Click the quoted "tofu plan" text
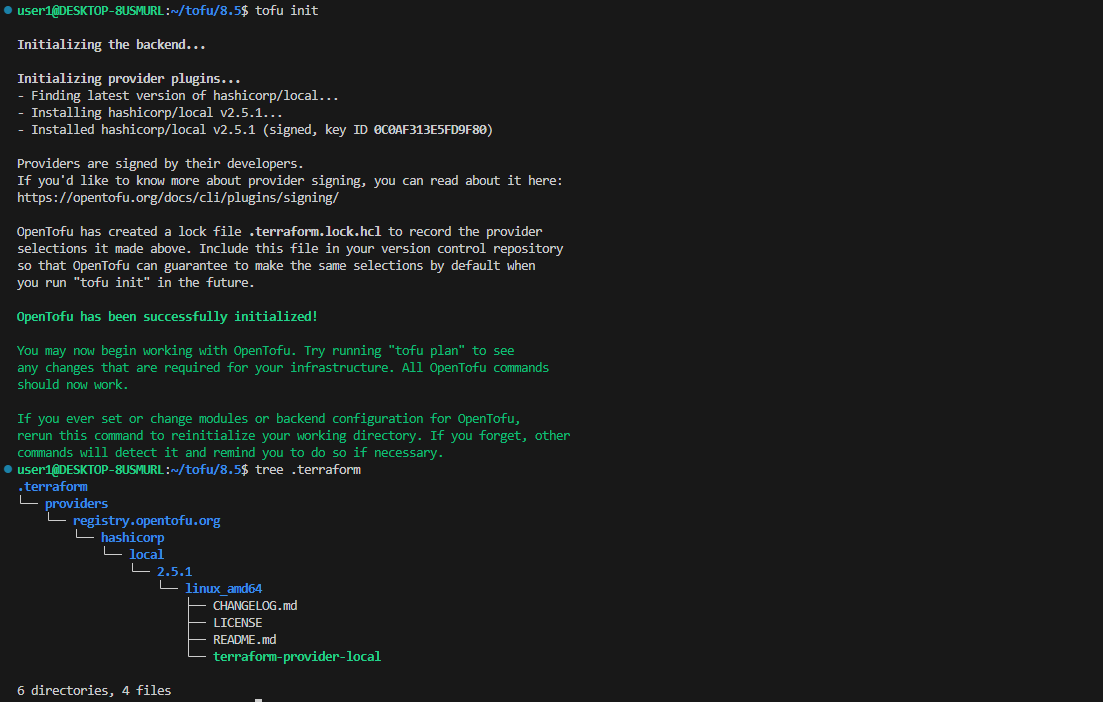The image size is (1103, 702). tap(426, 350)
